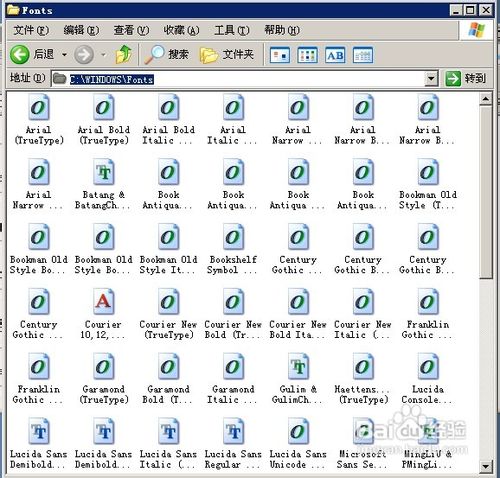Image resolution: width=500 pixels, height=478 pixels.
Task: Switch to large icons view button
Action: pyautogui.click(x=280, y=55)
